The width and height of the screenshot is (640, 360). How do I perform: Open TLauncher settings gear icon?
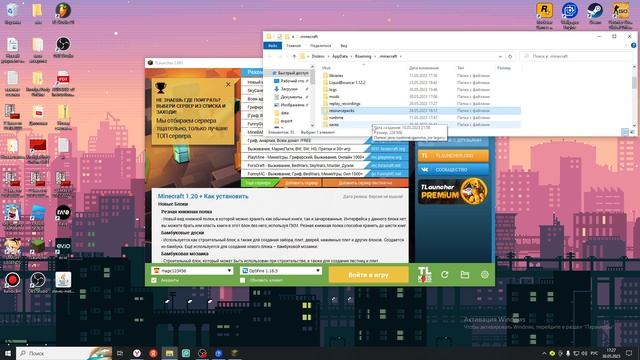[x=484, y=275]
